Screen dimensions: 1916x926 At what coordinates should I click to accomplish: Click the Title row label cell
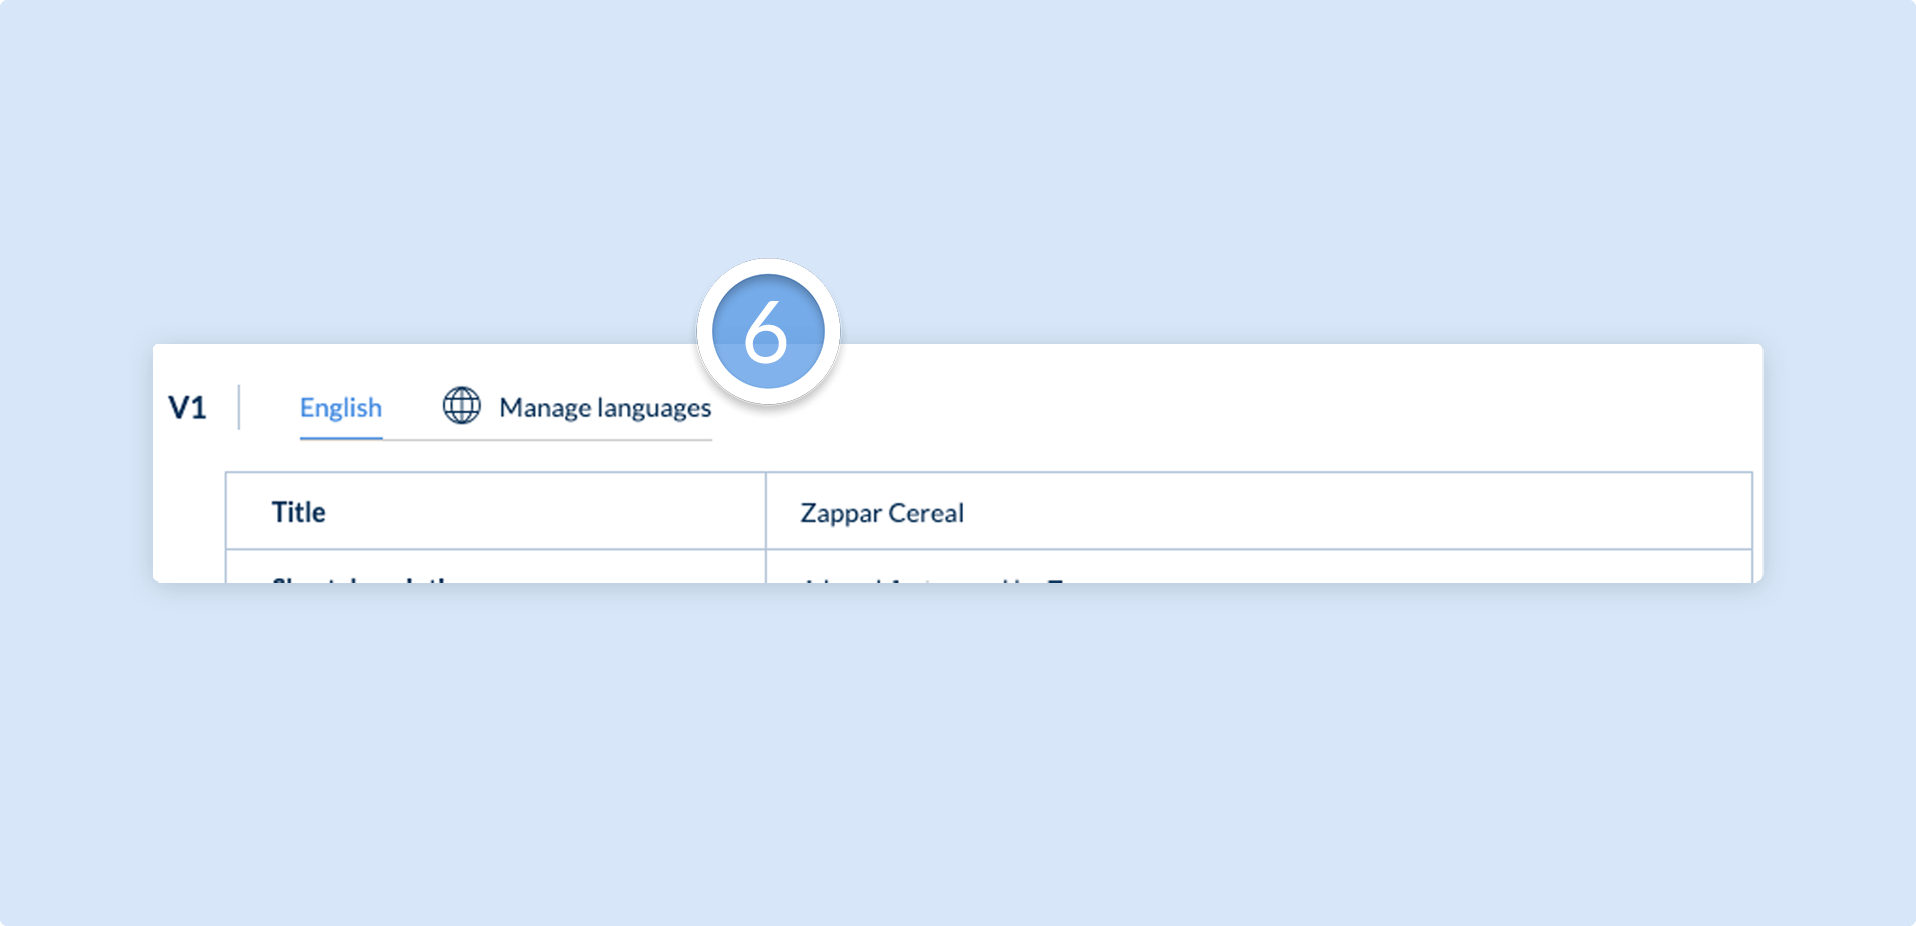pyautogui.click(x=496, y=511)
